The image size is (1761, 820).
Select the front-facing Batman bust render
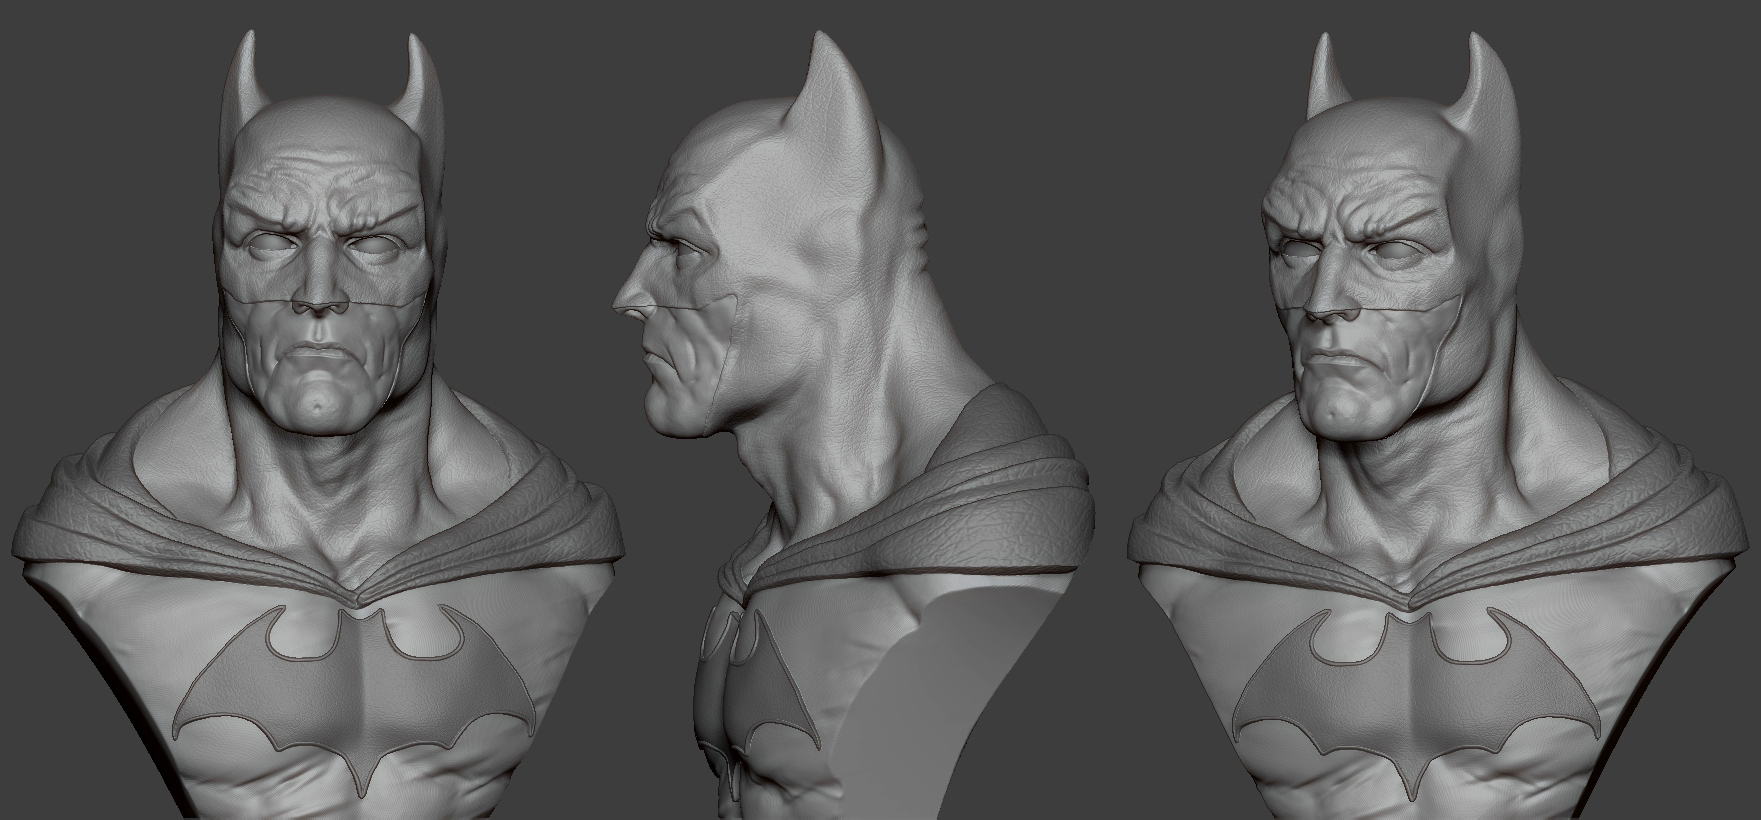(317, 425)
